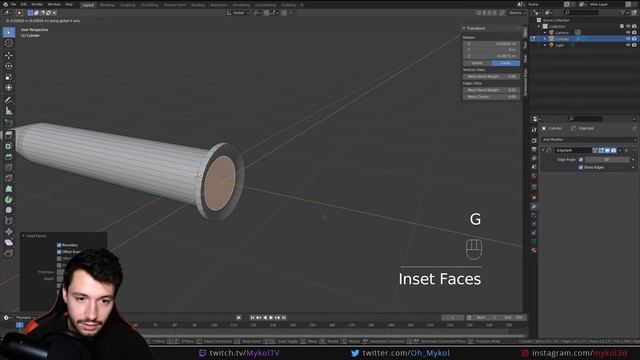Select the Measure ruler tool
The height and width of the screenshot is (360, 640).
(x=9, y=111)
